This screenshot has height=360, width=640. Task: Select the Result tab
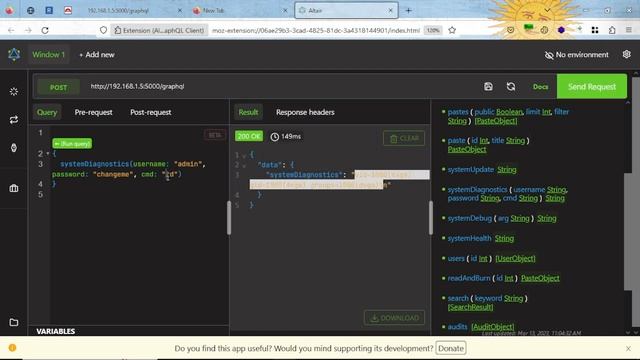pyautogui.click(x=248, y=112)
